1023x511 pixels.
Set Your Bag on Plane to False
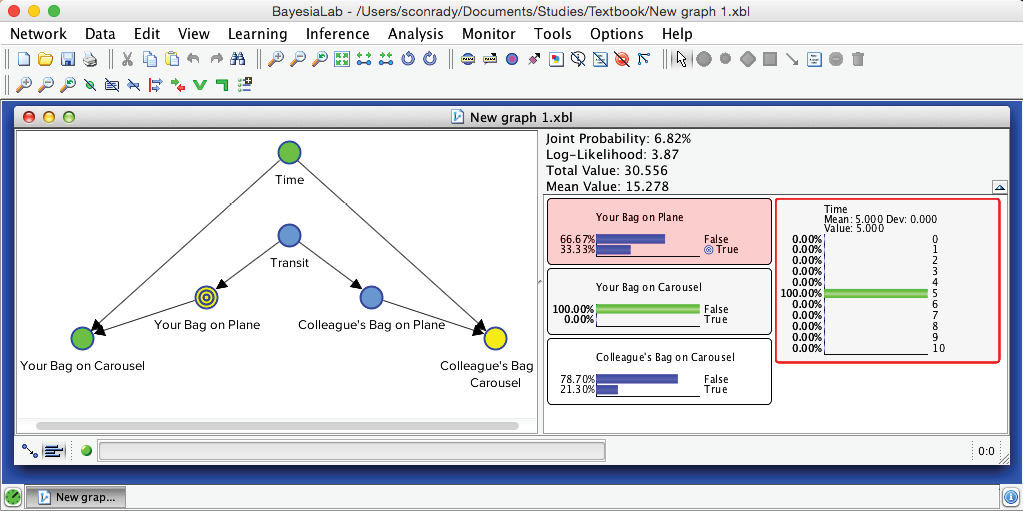tap(716, 240)
